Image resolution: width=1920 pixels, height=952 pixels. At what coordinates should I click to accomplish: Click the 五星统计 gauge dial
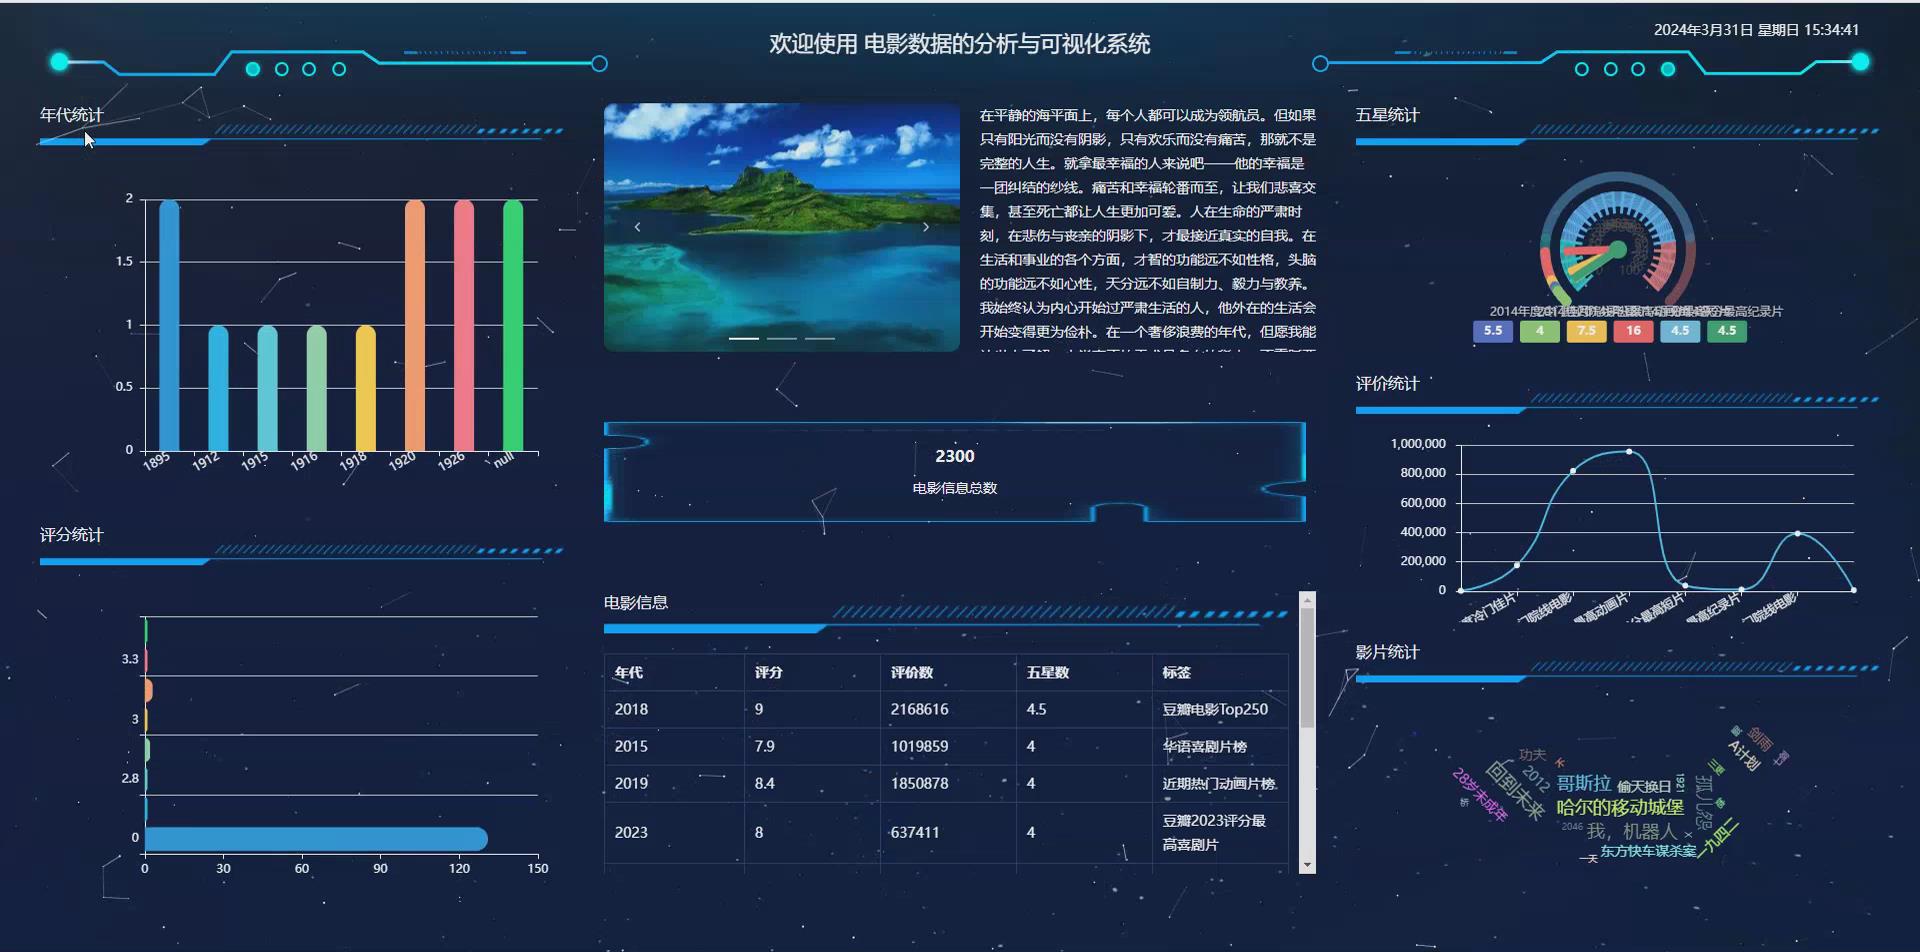point(1618,240)
